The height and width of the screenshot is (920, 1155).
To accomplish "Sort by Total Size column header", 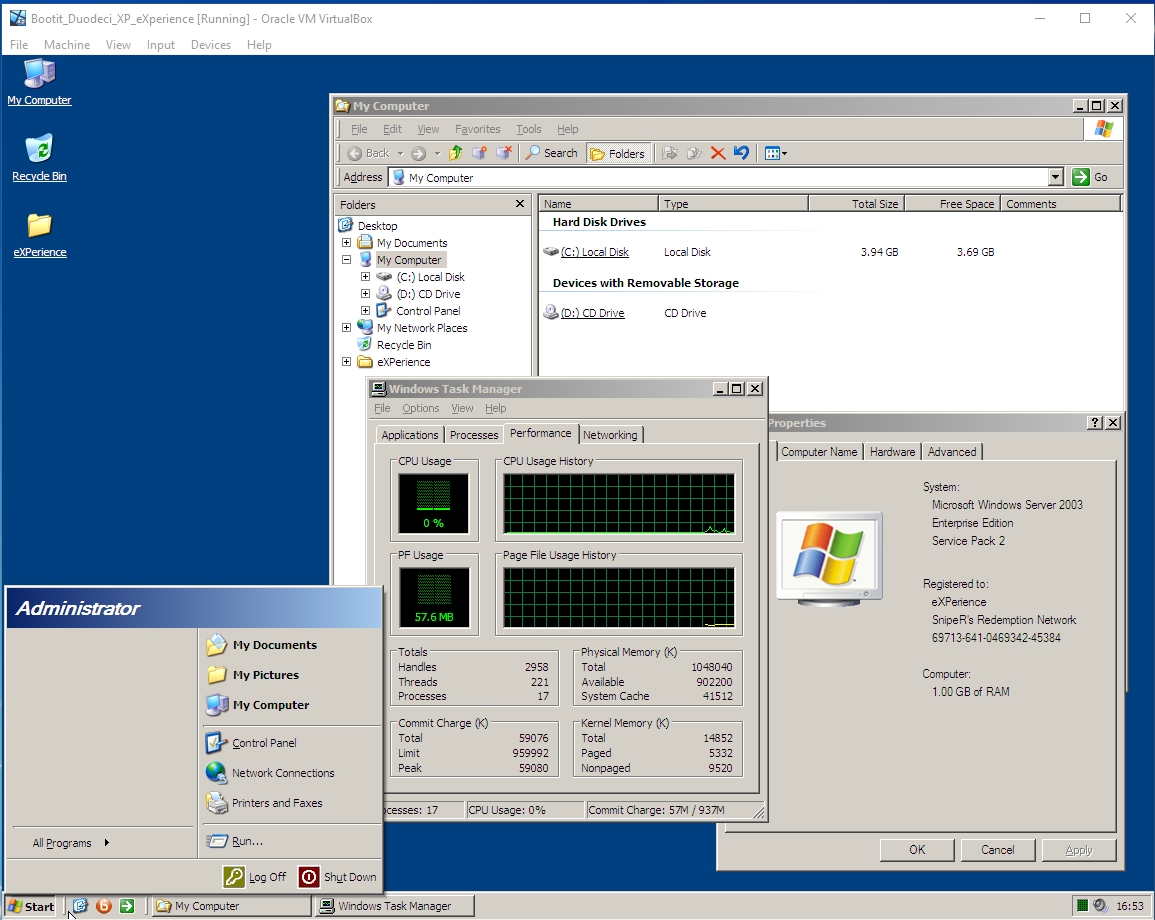I will pyautogui.click(x=856, y=203).
